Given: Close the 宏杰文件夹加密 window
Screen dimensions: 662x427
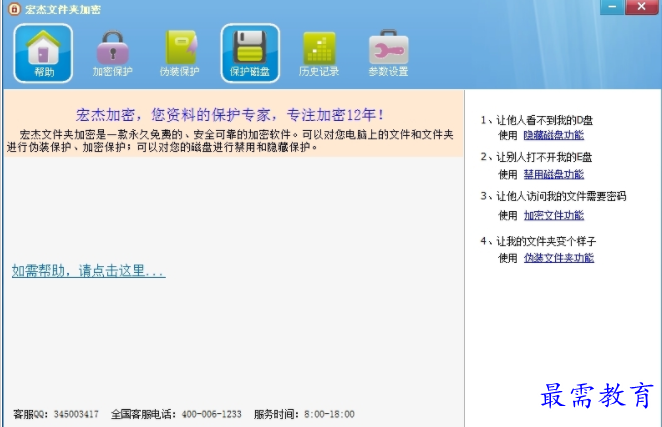Looking at the screenshot, I should (642, 7).
